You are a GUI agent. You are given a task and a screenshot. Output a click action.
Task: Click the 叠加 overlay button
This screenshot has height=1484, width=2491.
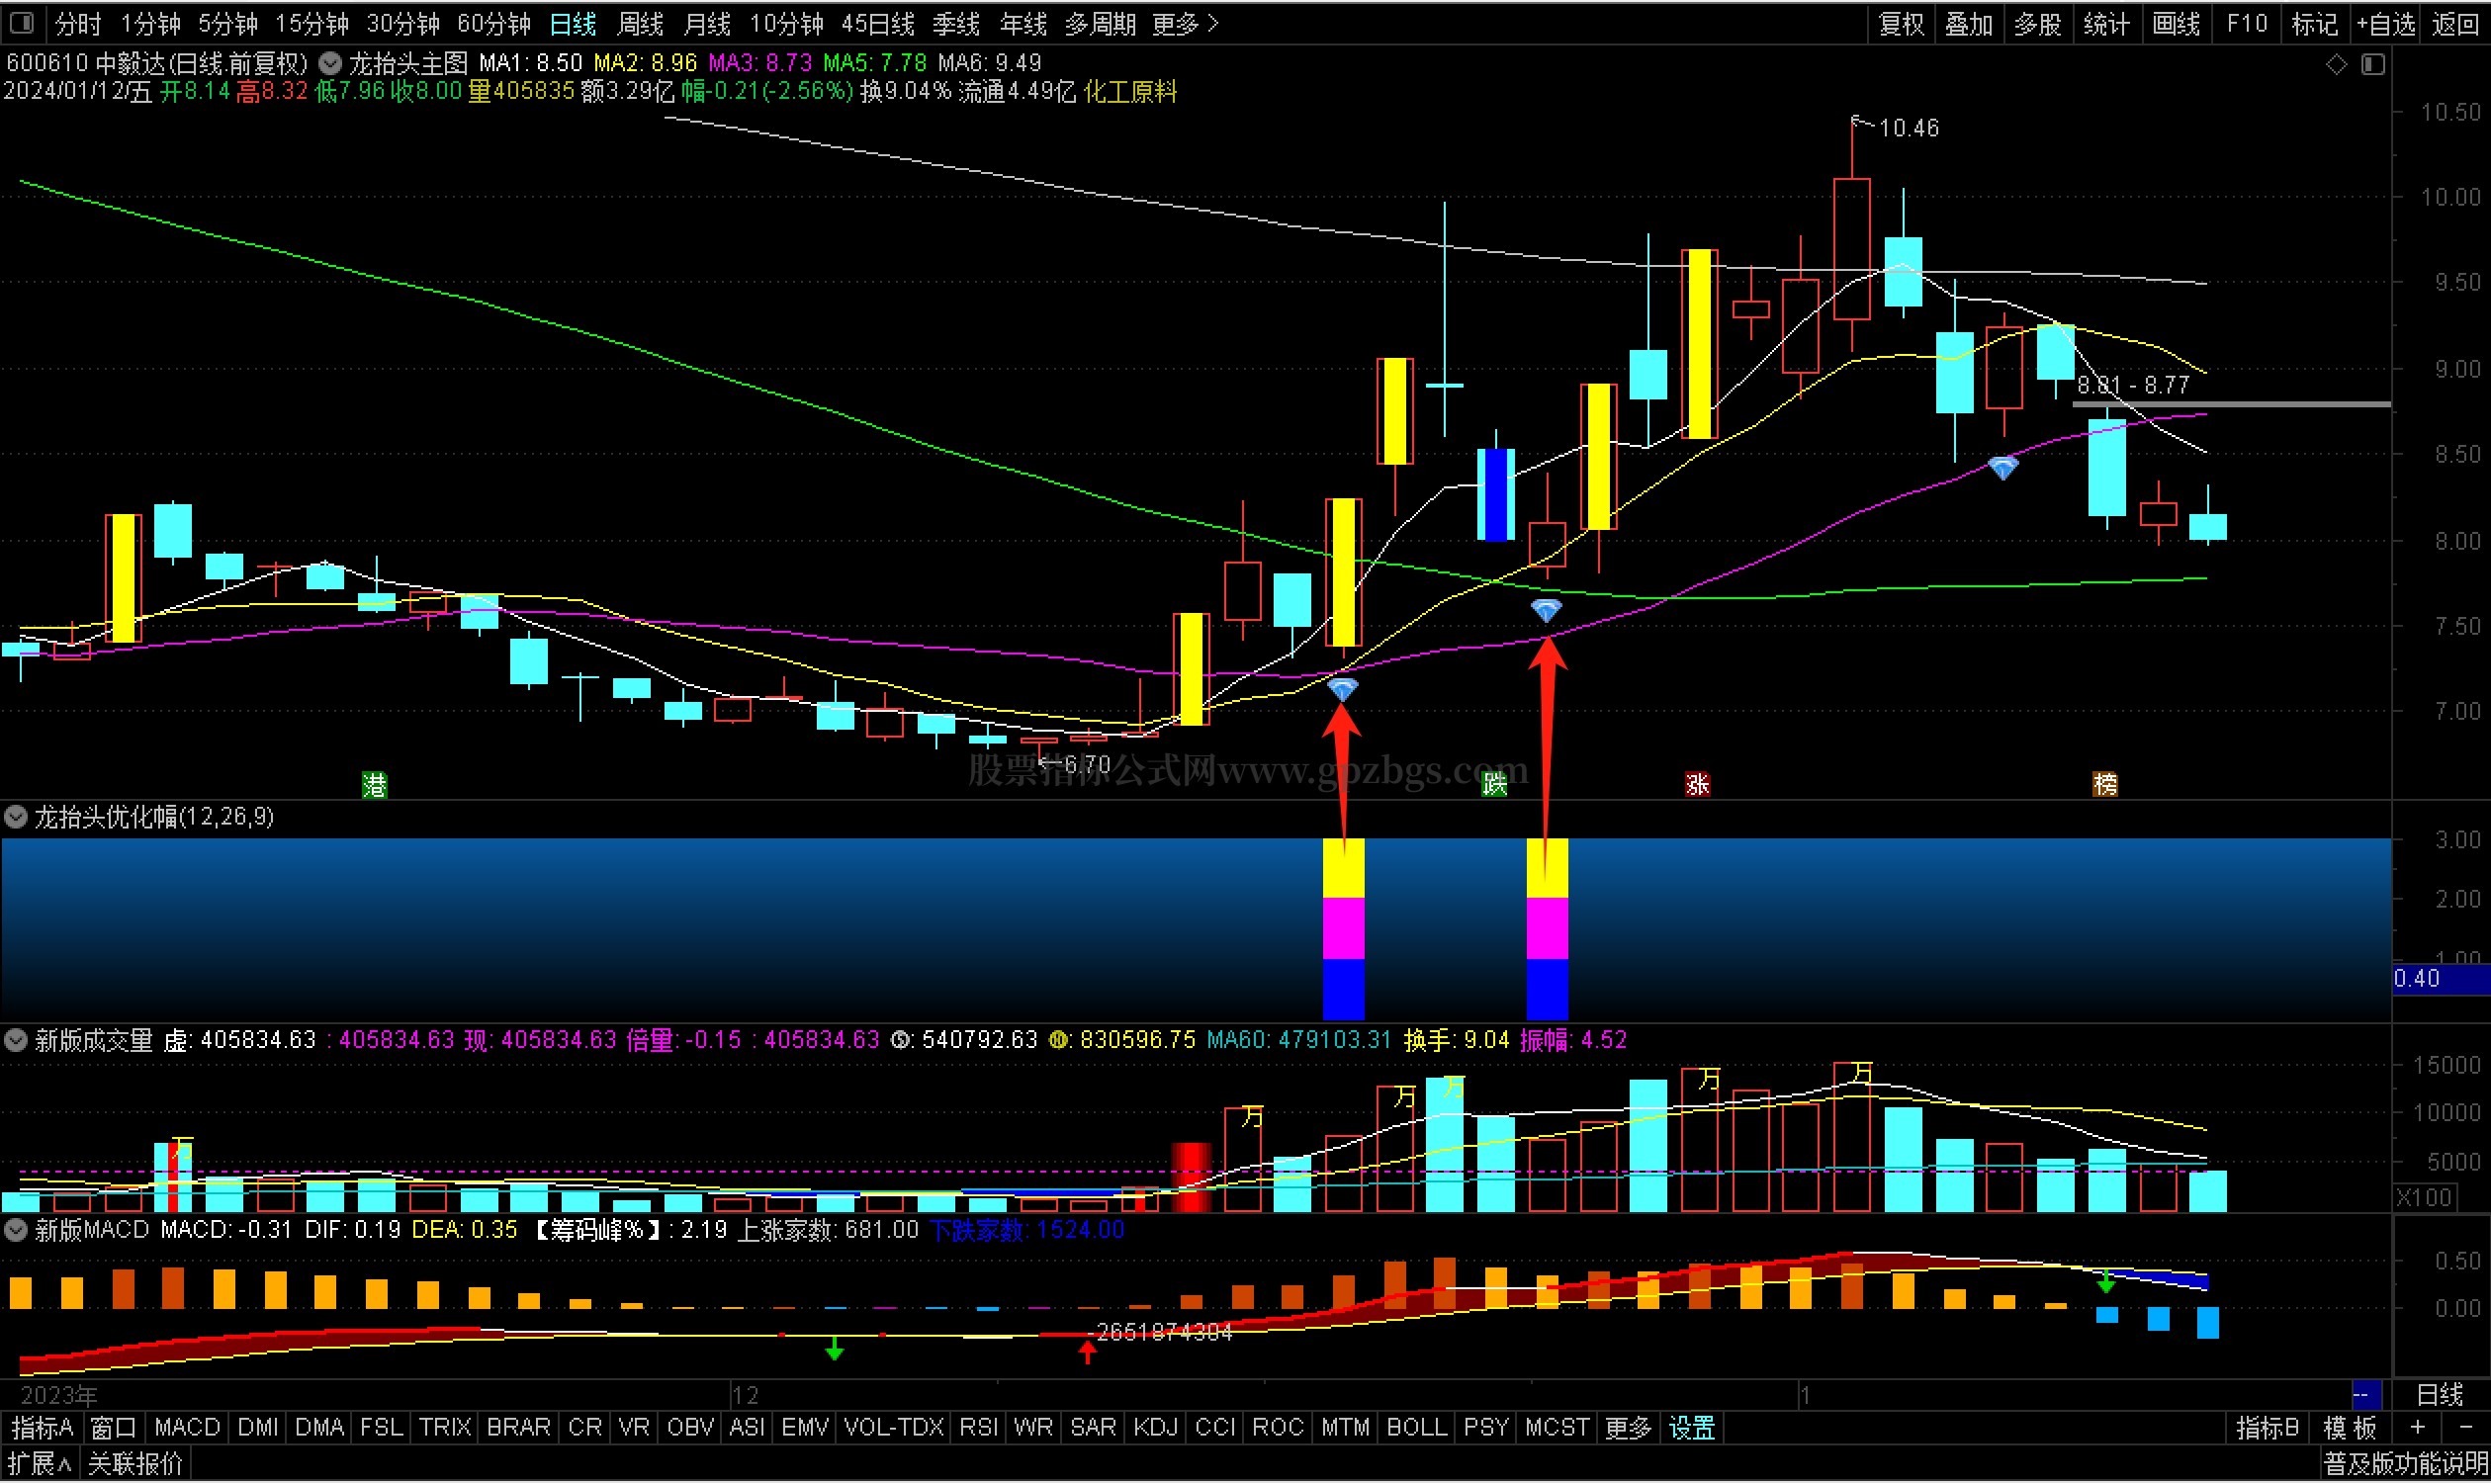1969,23
